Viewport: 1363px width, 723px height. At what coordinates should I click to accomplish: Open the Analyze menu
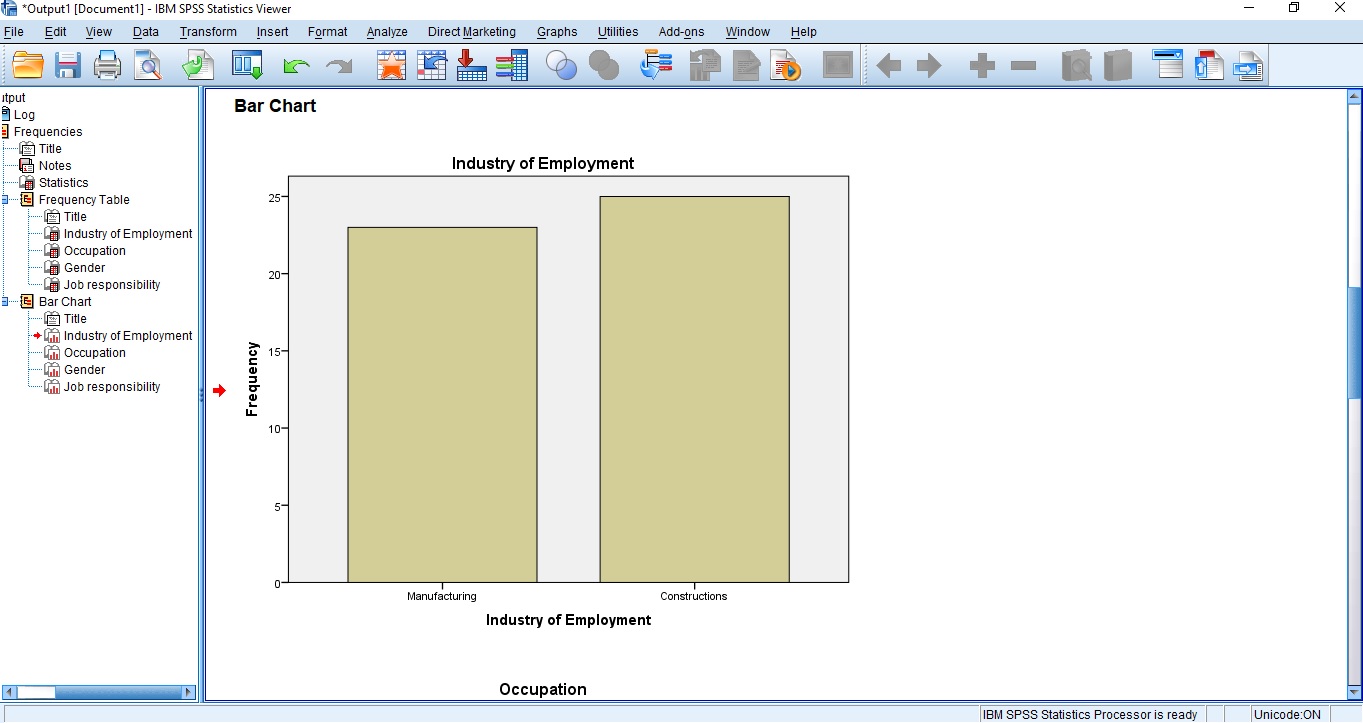(386, 31)
